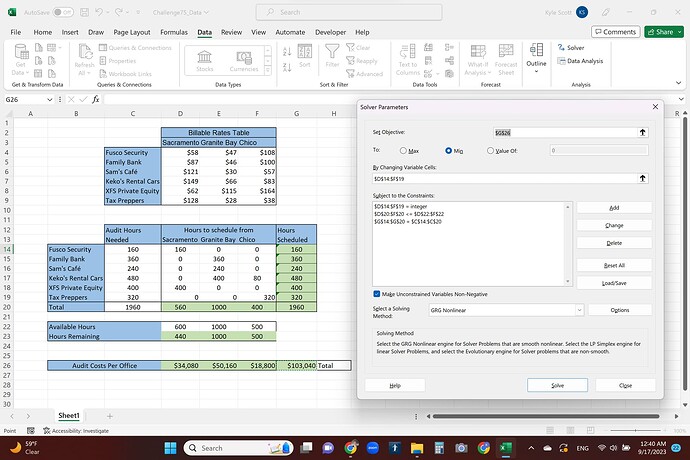Viewport: 690px width, 460px height.
Task: Expand Data Types gallery arrow
Action: 268,70
